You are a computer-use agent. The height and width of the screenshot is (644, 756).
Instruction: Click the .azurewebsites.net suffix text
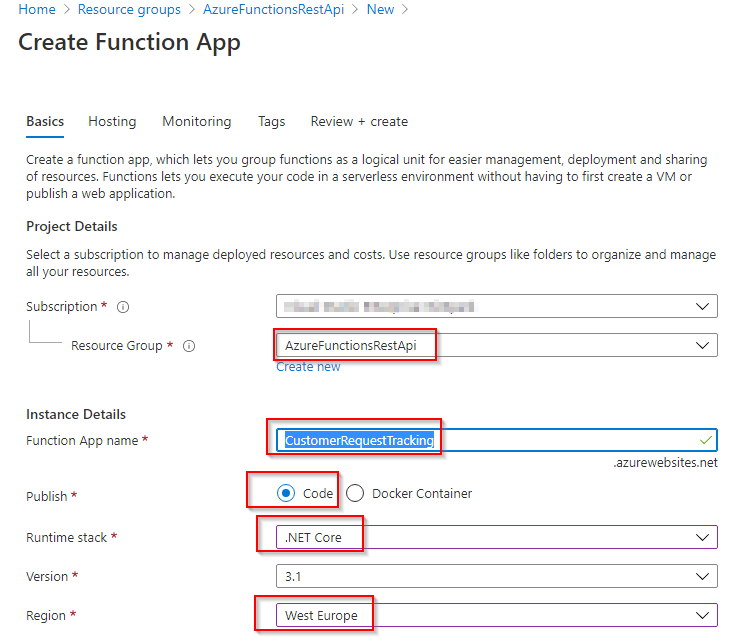(665, 463)
